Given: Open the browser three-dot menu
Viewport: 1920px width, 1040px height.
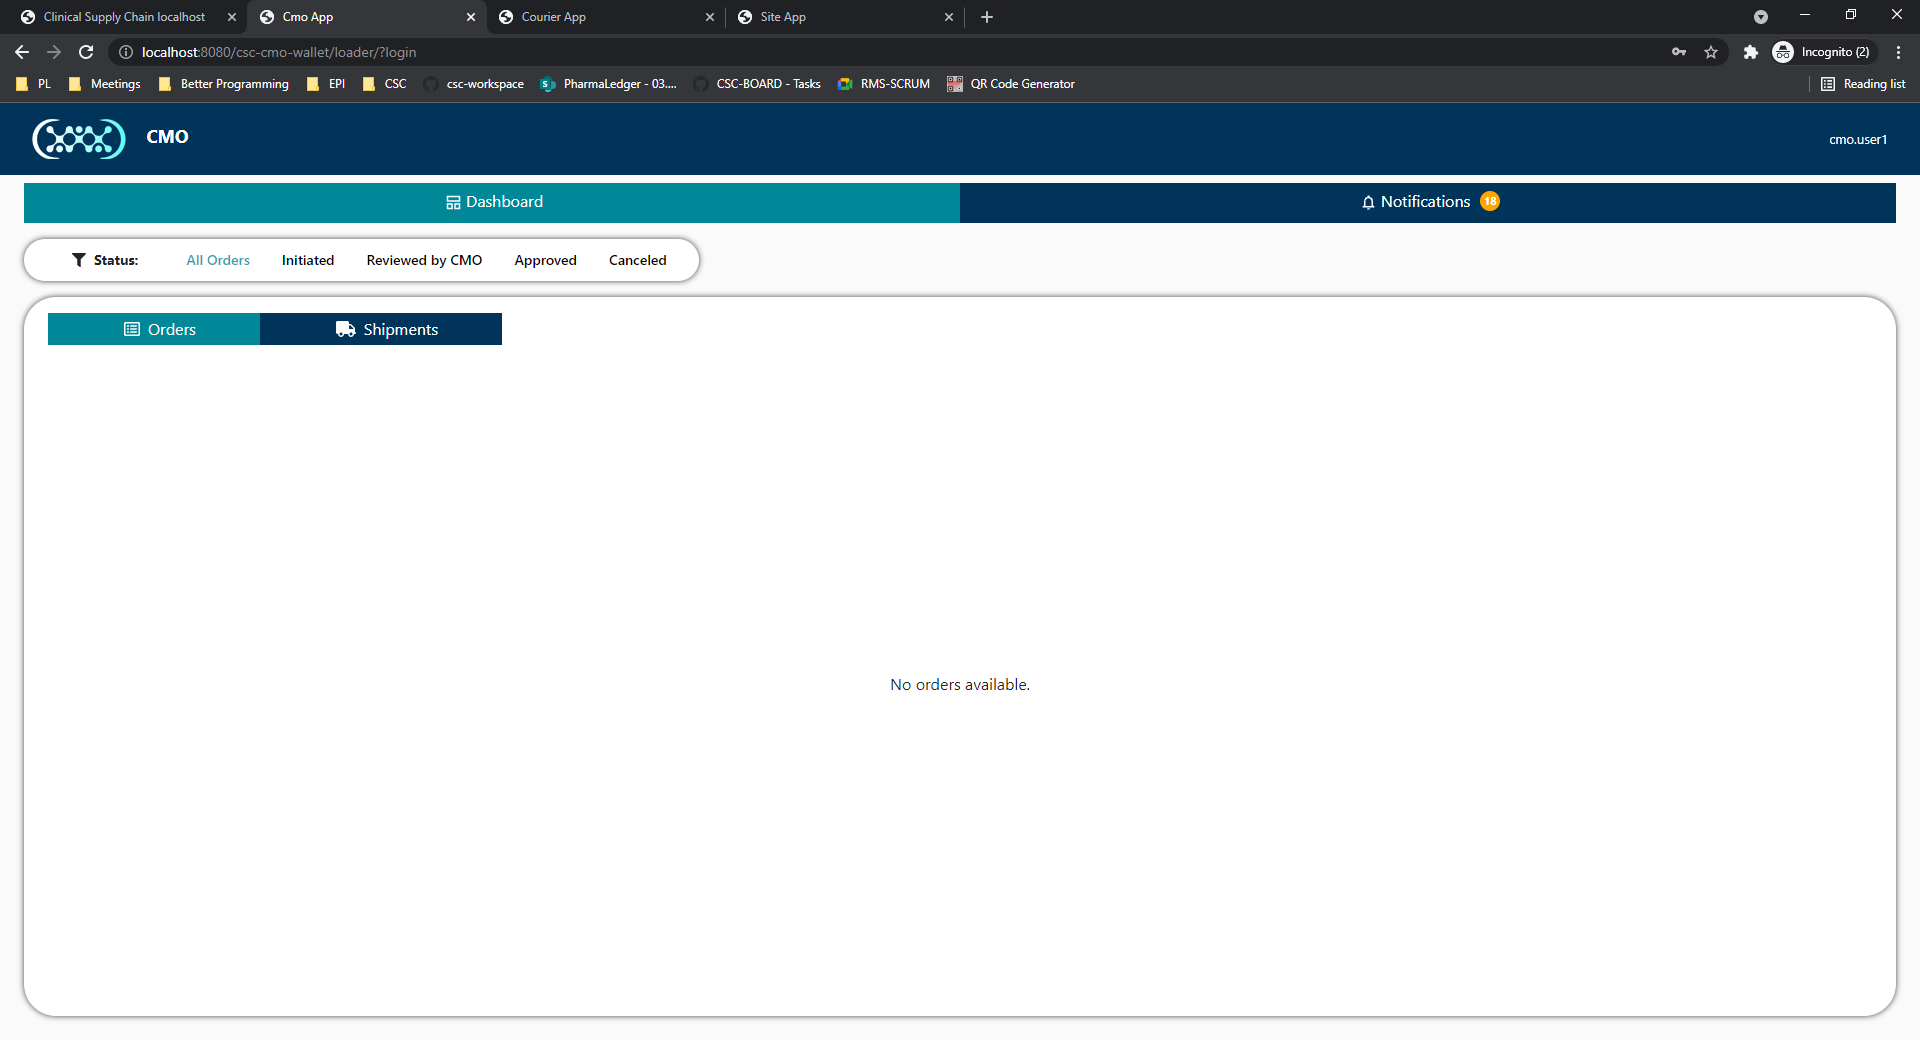Looking at the screenshot, I should 1898,52.
